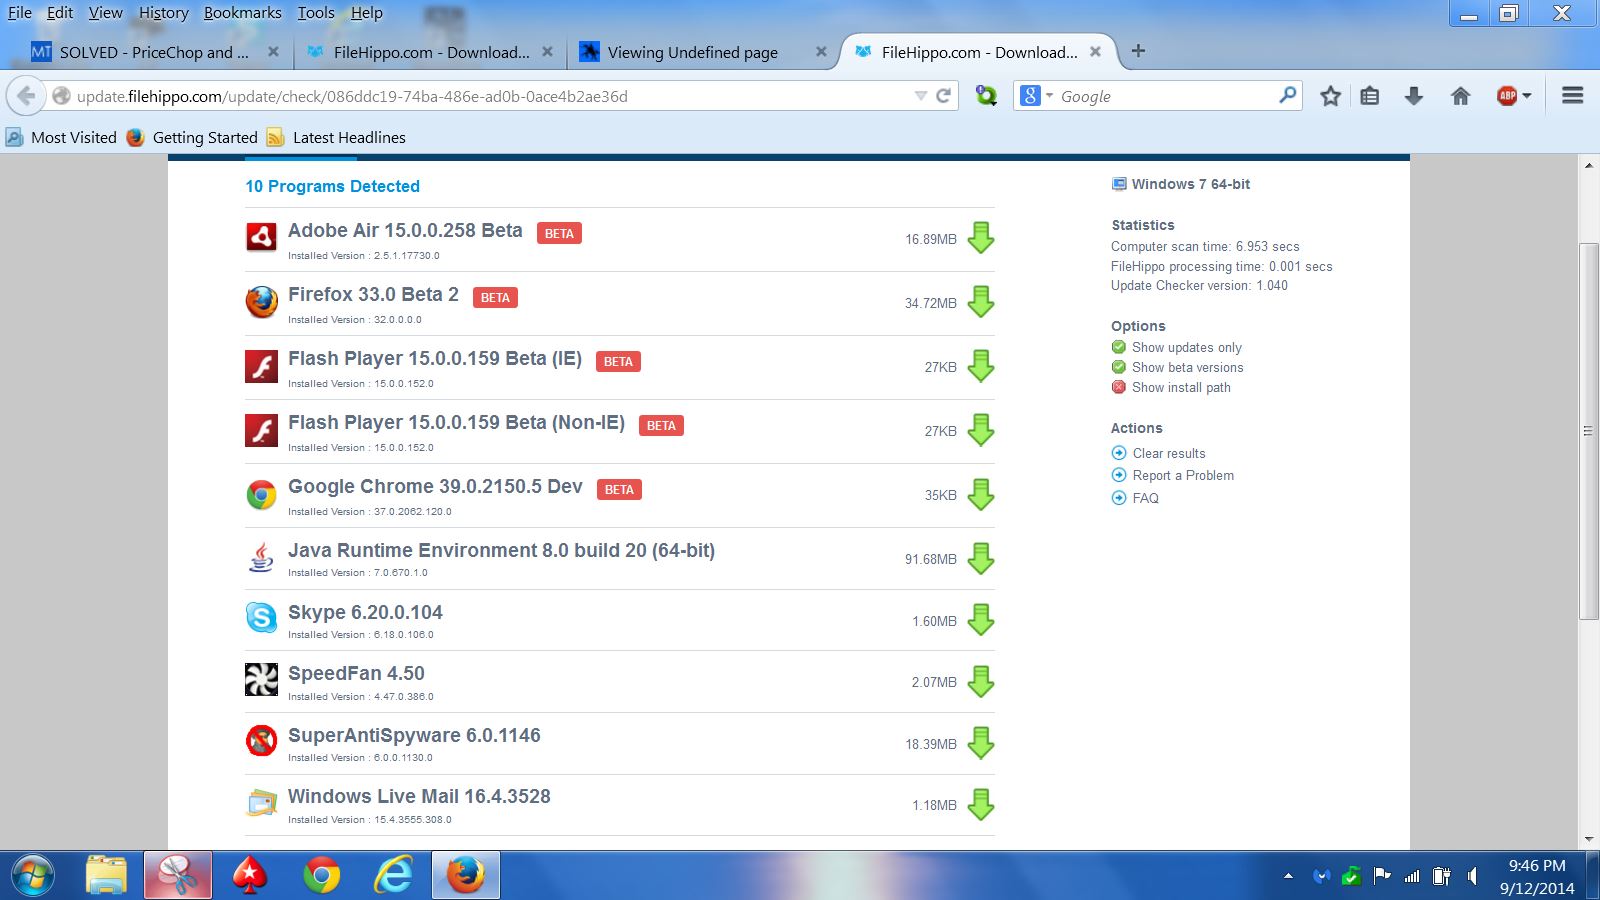This screenshot has width=1600, height=900.
Task: Open Skype 6.20.0.104 title link
Action: click(365, 612)
